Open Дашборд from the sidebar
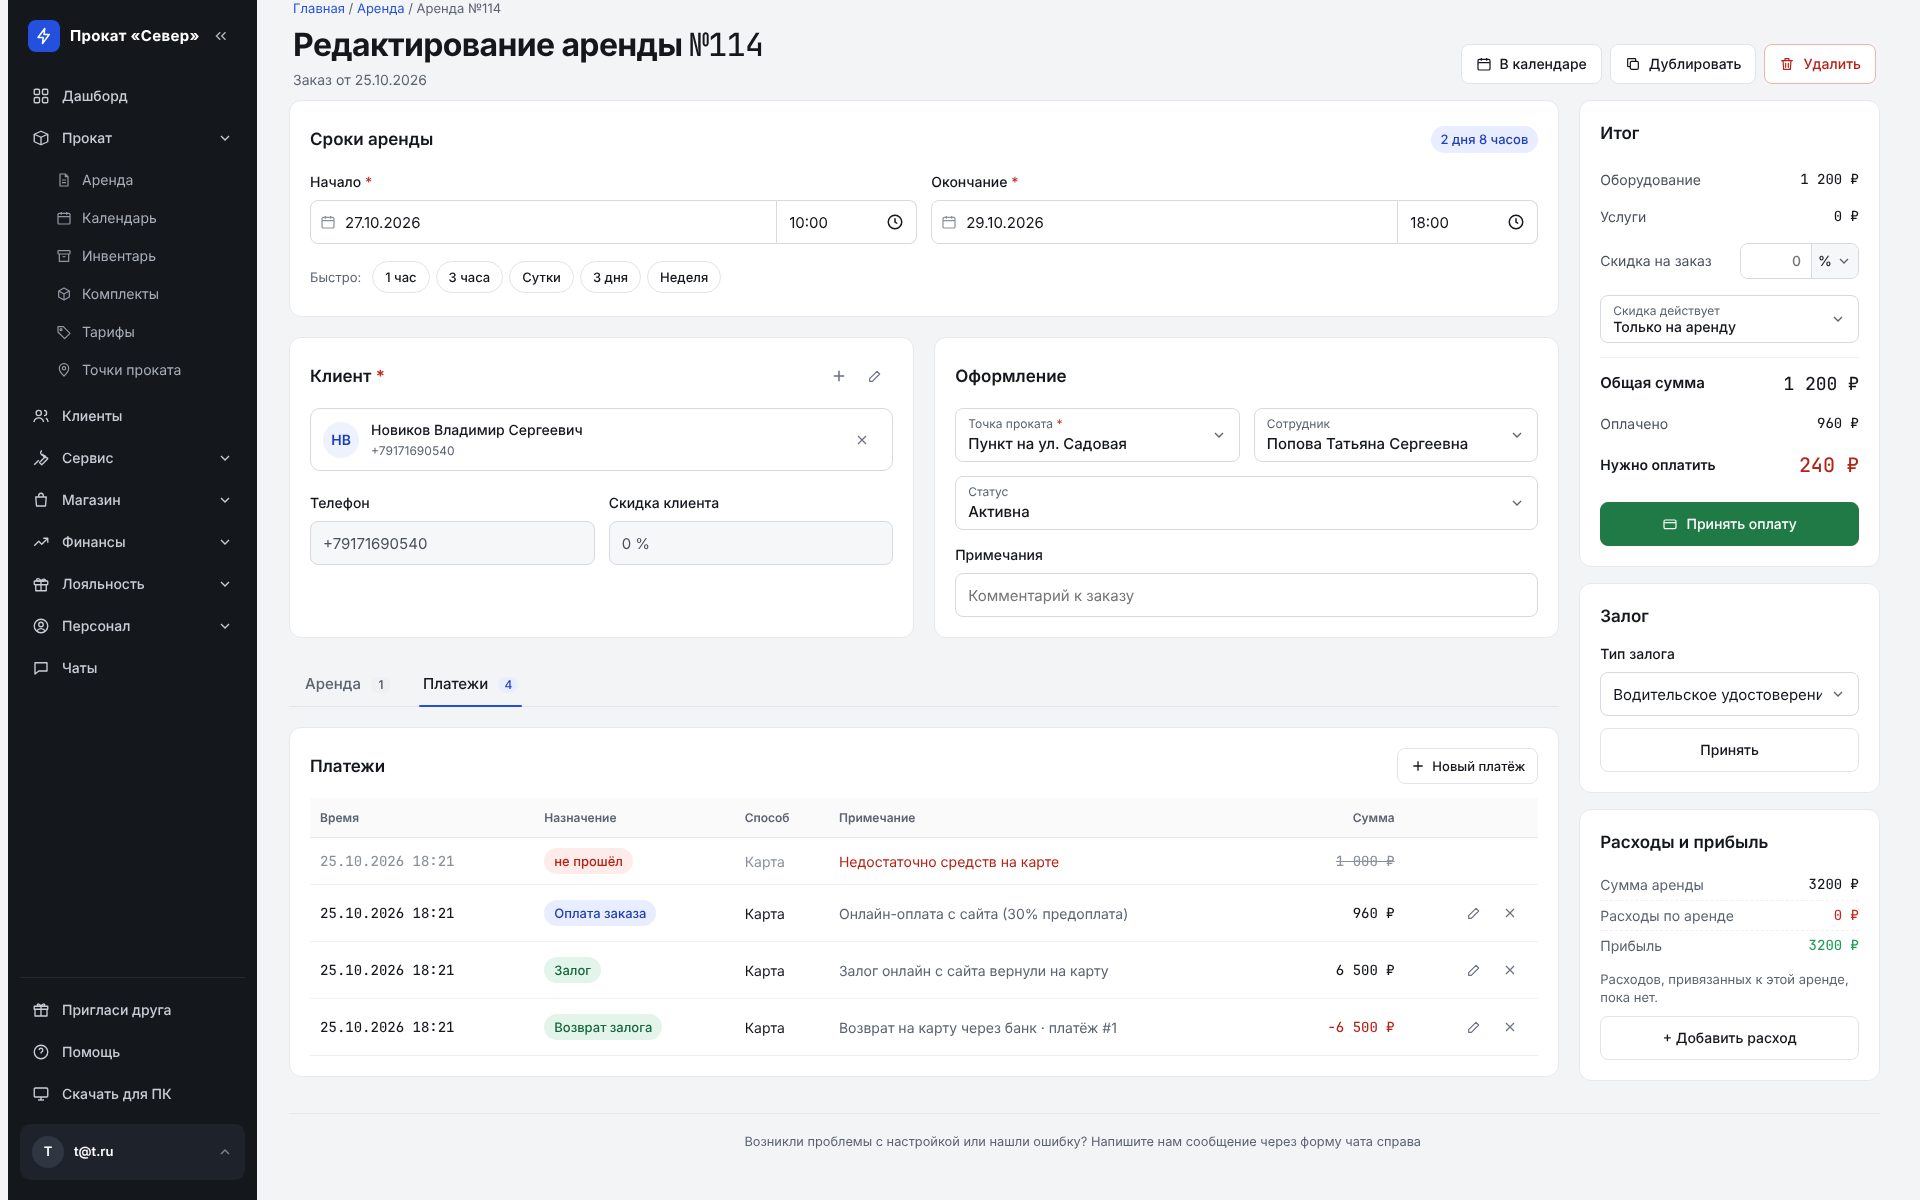This screenshot has width=1920, height=1200. tap(132, 96)
